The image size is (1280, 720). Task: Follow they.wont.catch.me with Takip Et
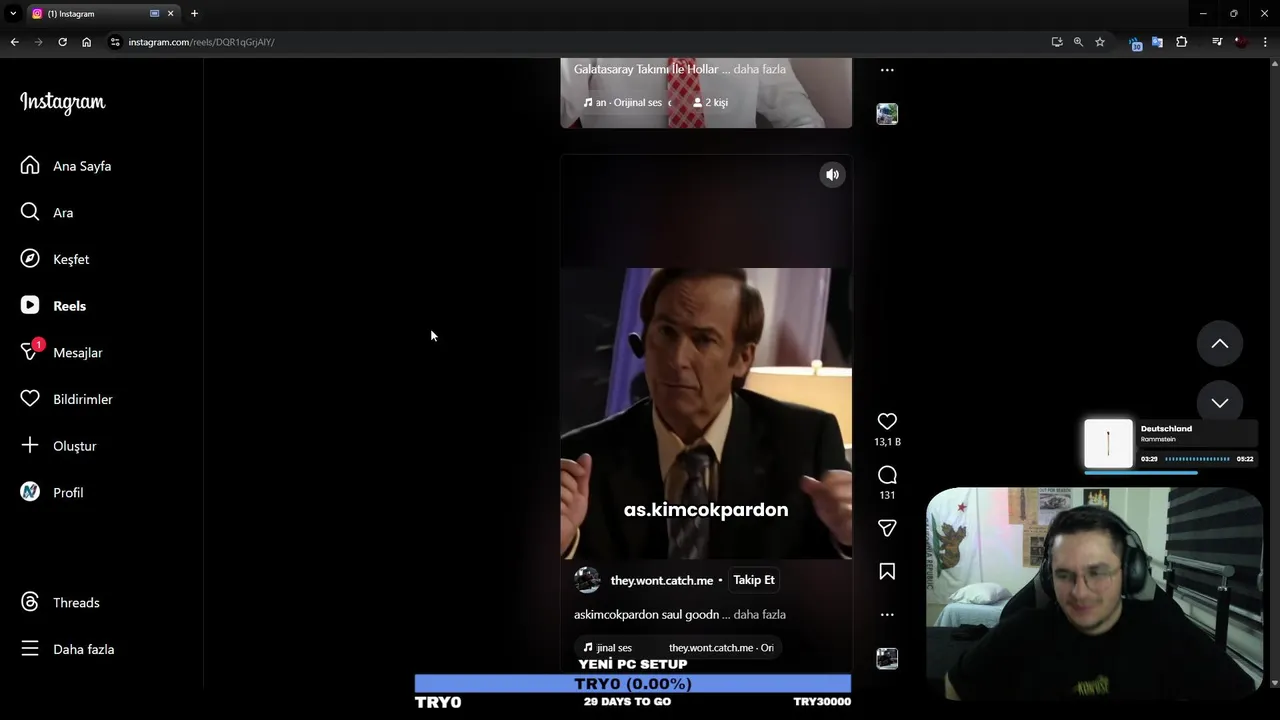(754, 580)
